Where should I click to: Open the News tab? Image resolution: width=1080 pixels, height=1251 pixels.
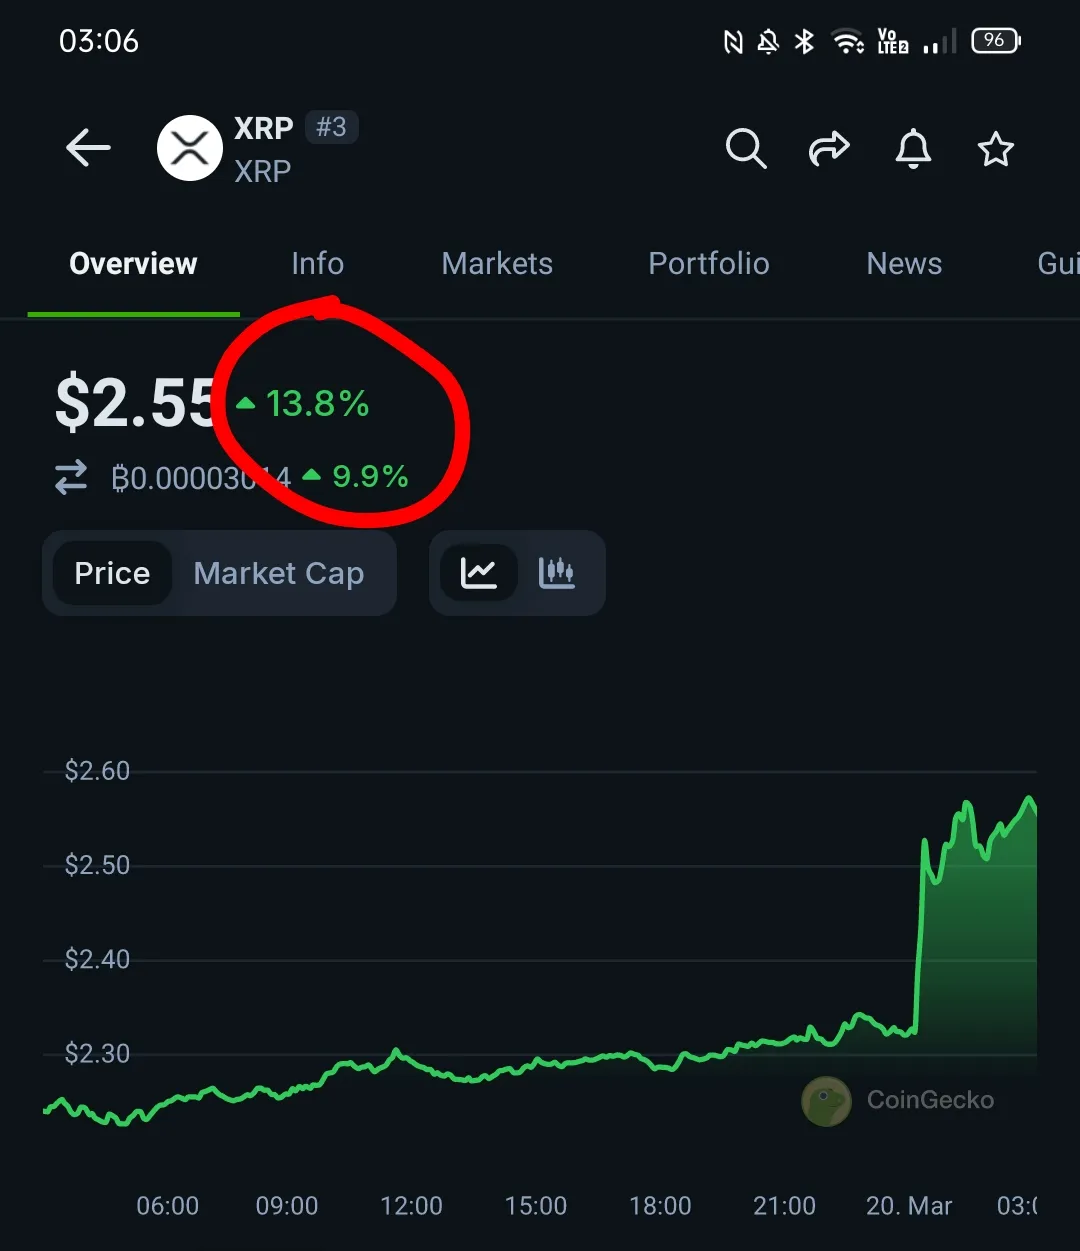coord(904,263)
